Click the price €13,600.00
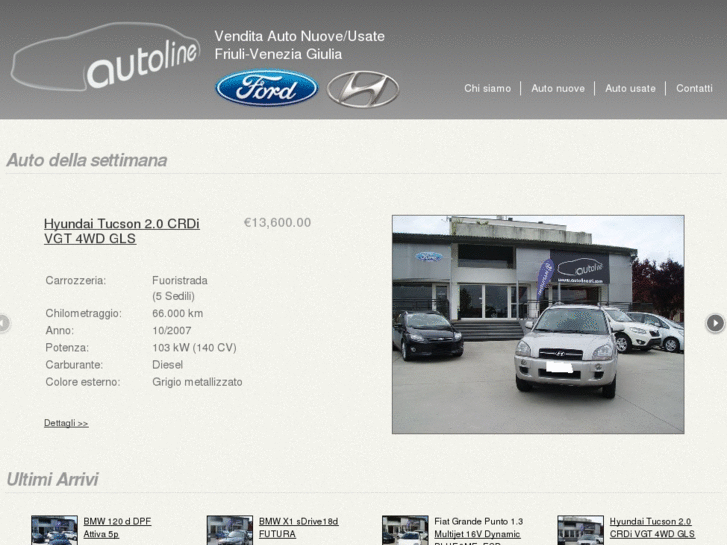The image size is (727, 545). [x=277, y=223]
